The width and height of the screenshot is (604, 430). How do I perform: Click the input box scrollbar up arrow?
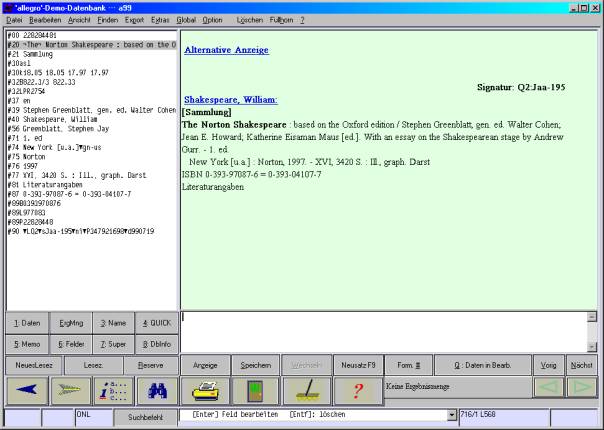[x=592, y=317]
